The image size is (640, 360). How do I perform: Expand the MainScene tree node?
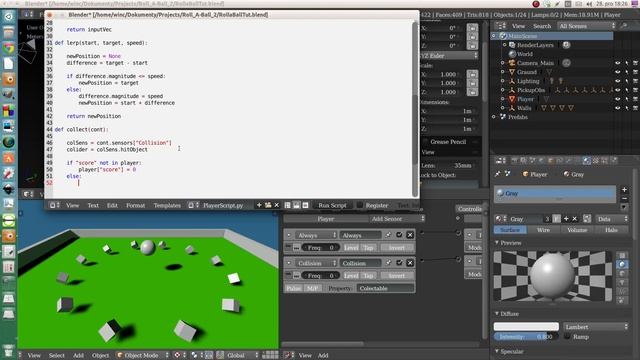pos(493,36)
